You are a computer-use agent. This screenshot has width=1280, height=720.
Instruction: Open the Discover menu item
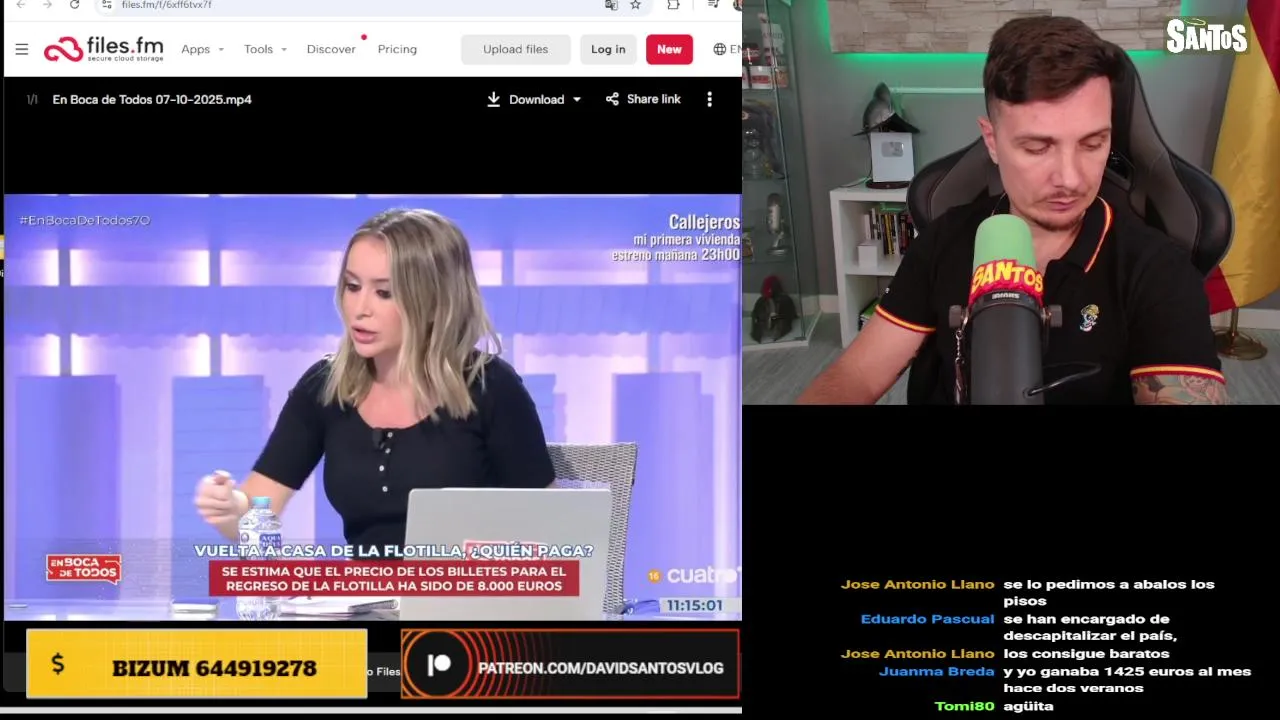coord(331,49)
